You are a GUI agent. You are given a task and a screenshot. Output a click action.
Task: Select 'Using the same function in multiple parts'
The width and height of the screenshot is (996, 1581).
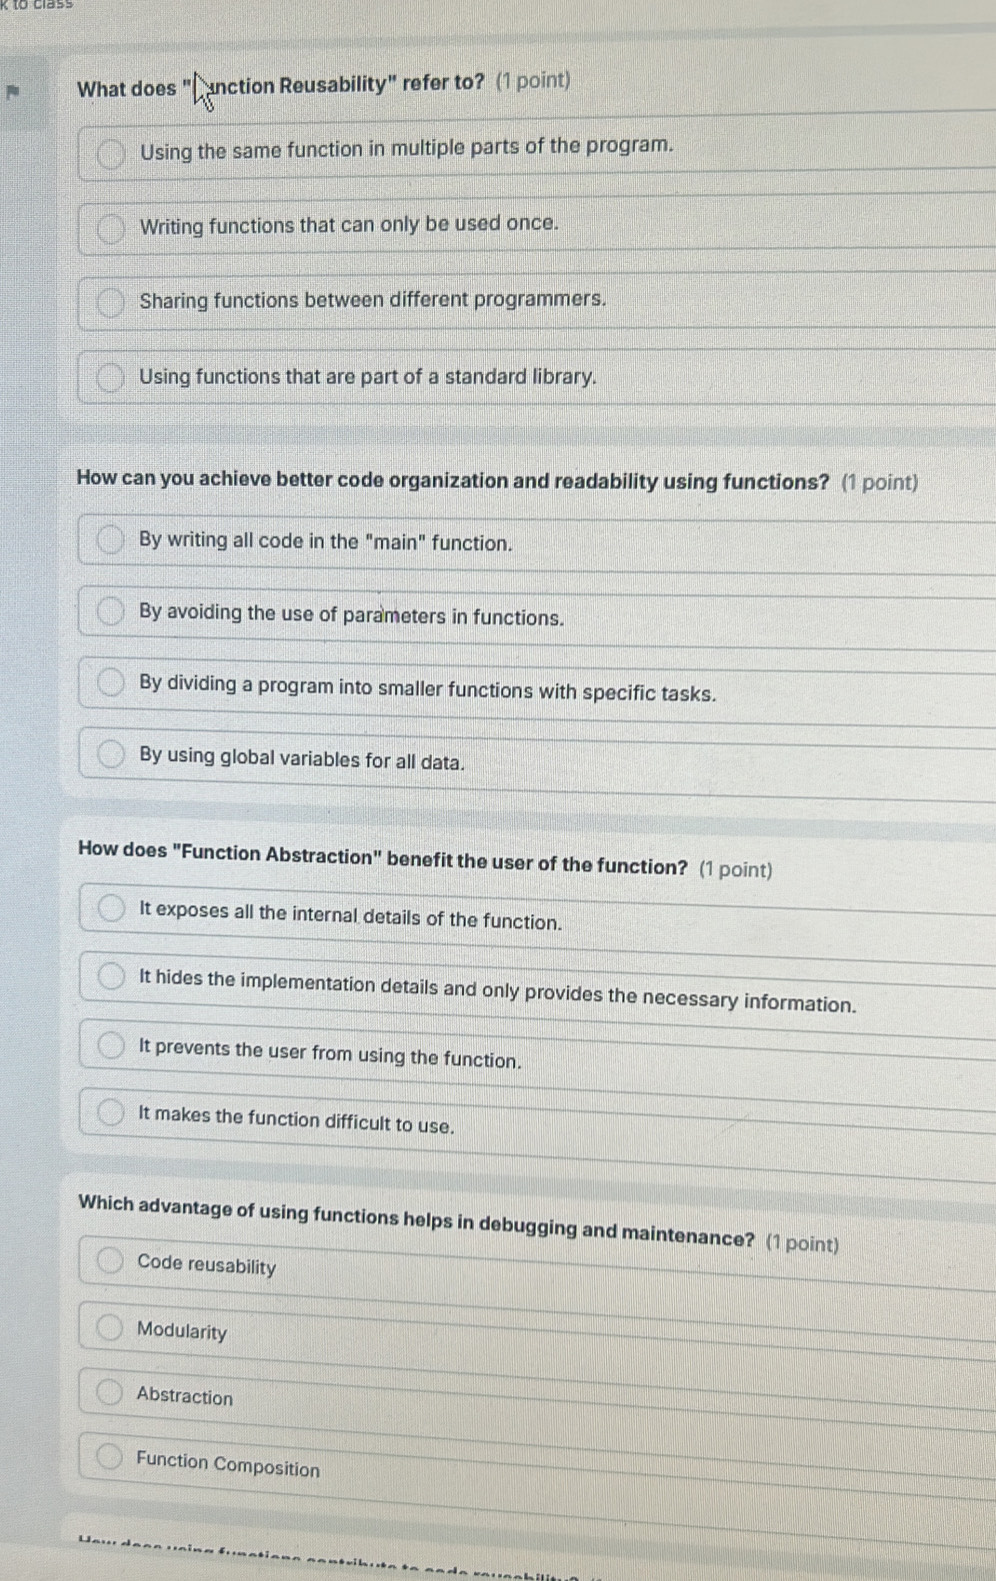coord(111,153)
